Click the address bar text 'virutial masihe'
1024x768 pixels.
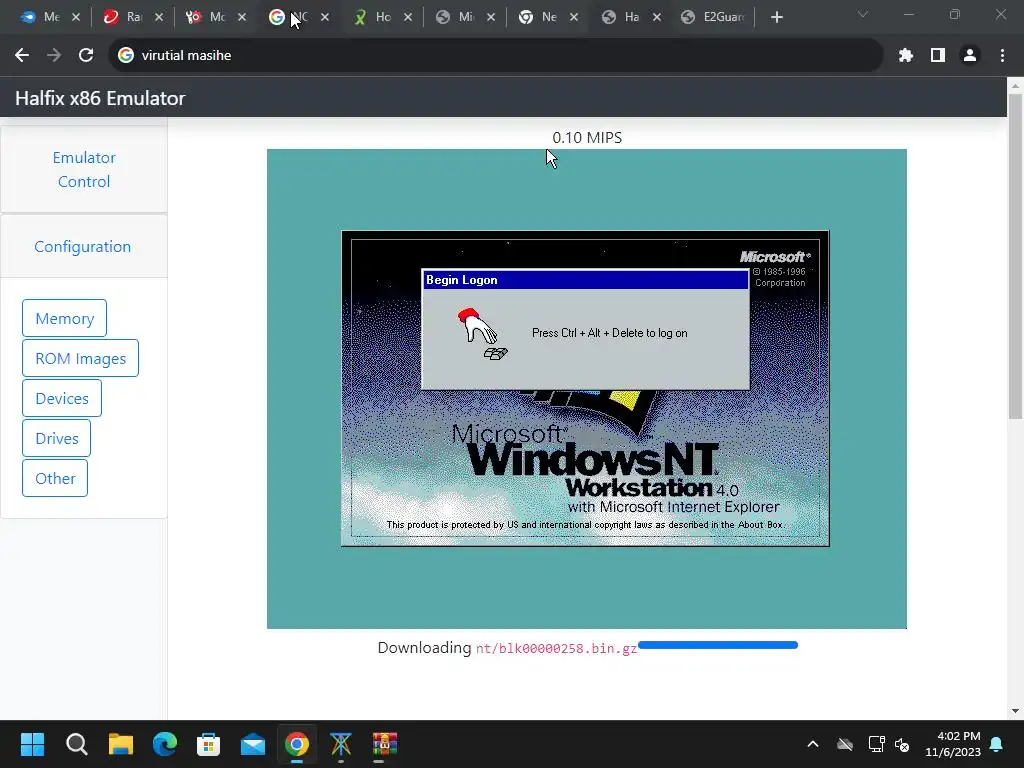tap(186, 56)
